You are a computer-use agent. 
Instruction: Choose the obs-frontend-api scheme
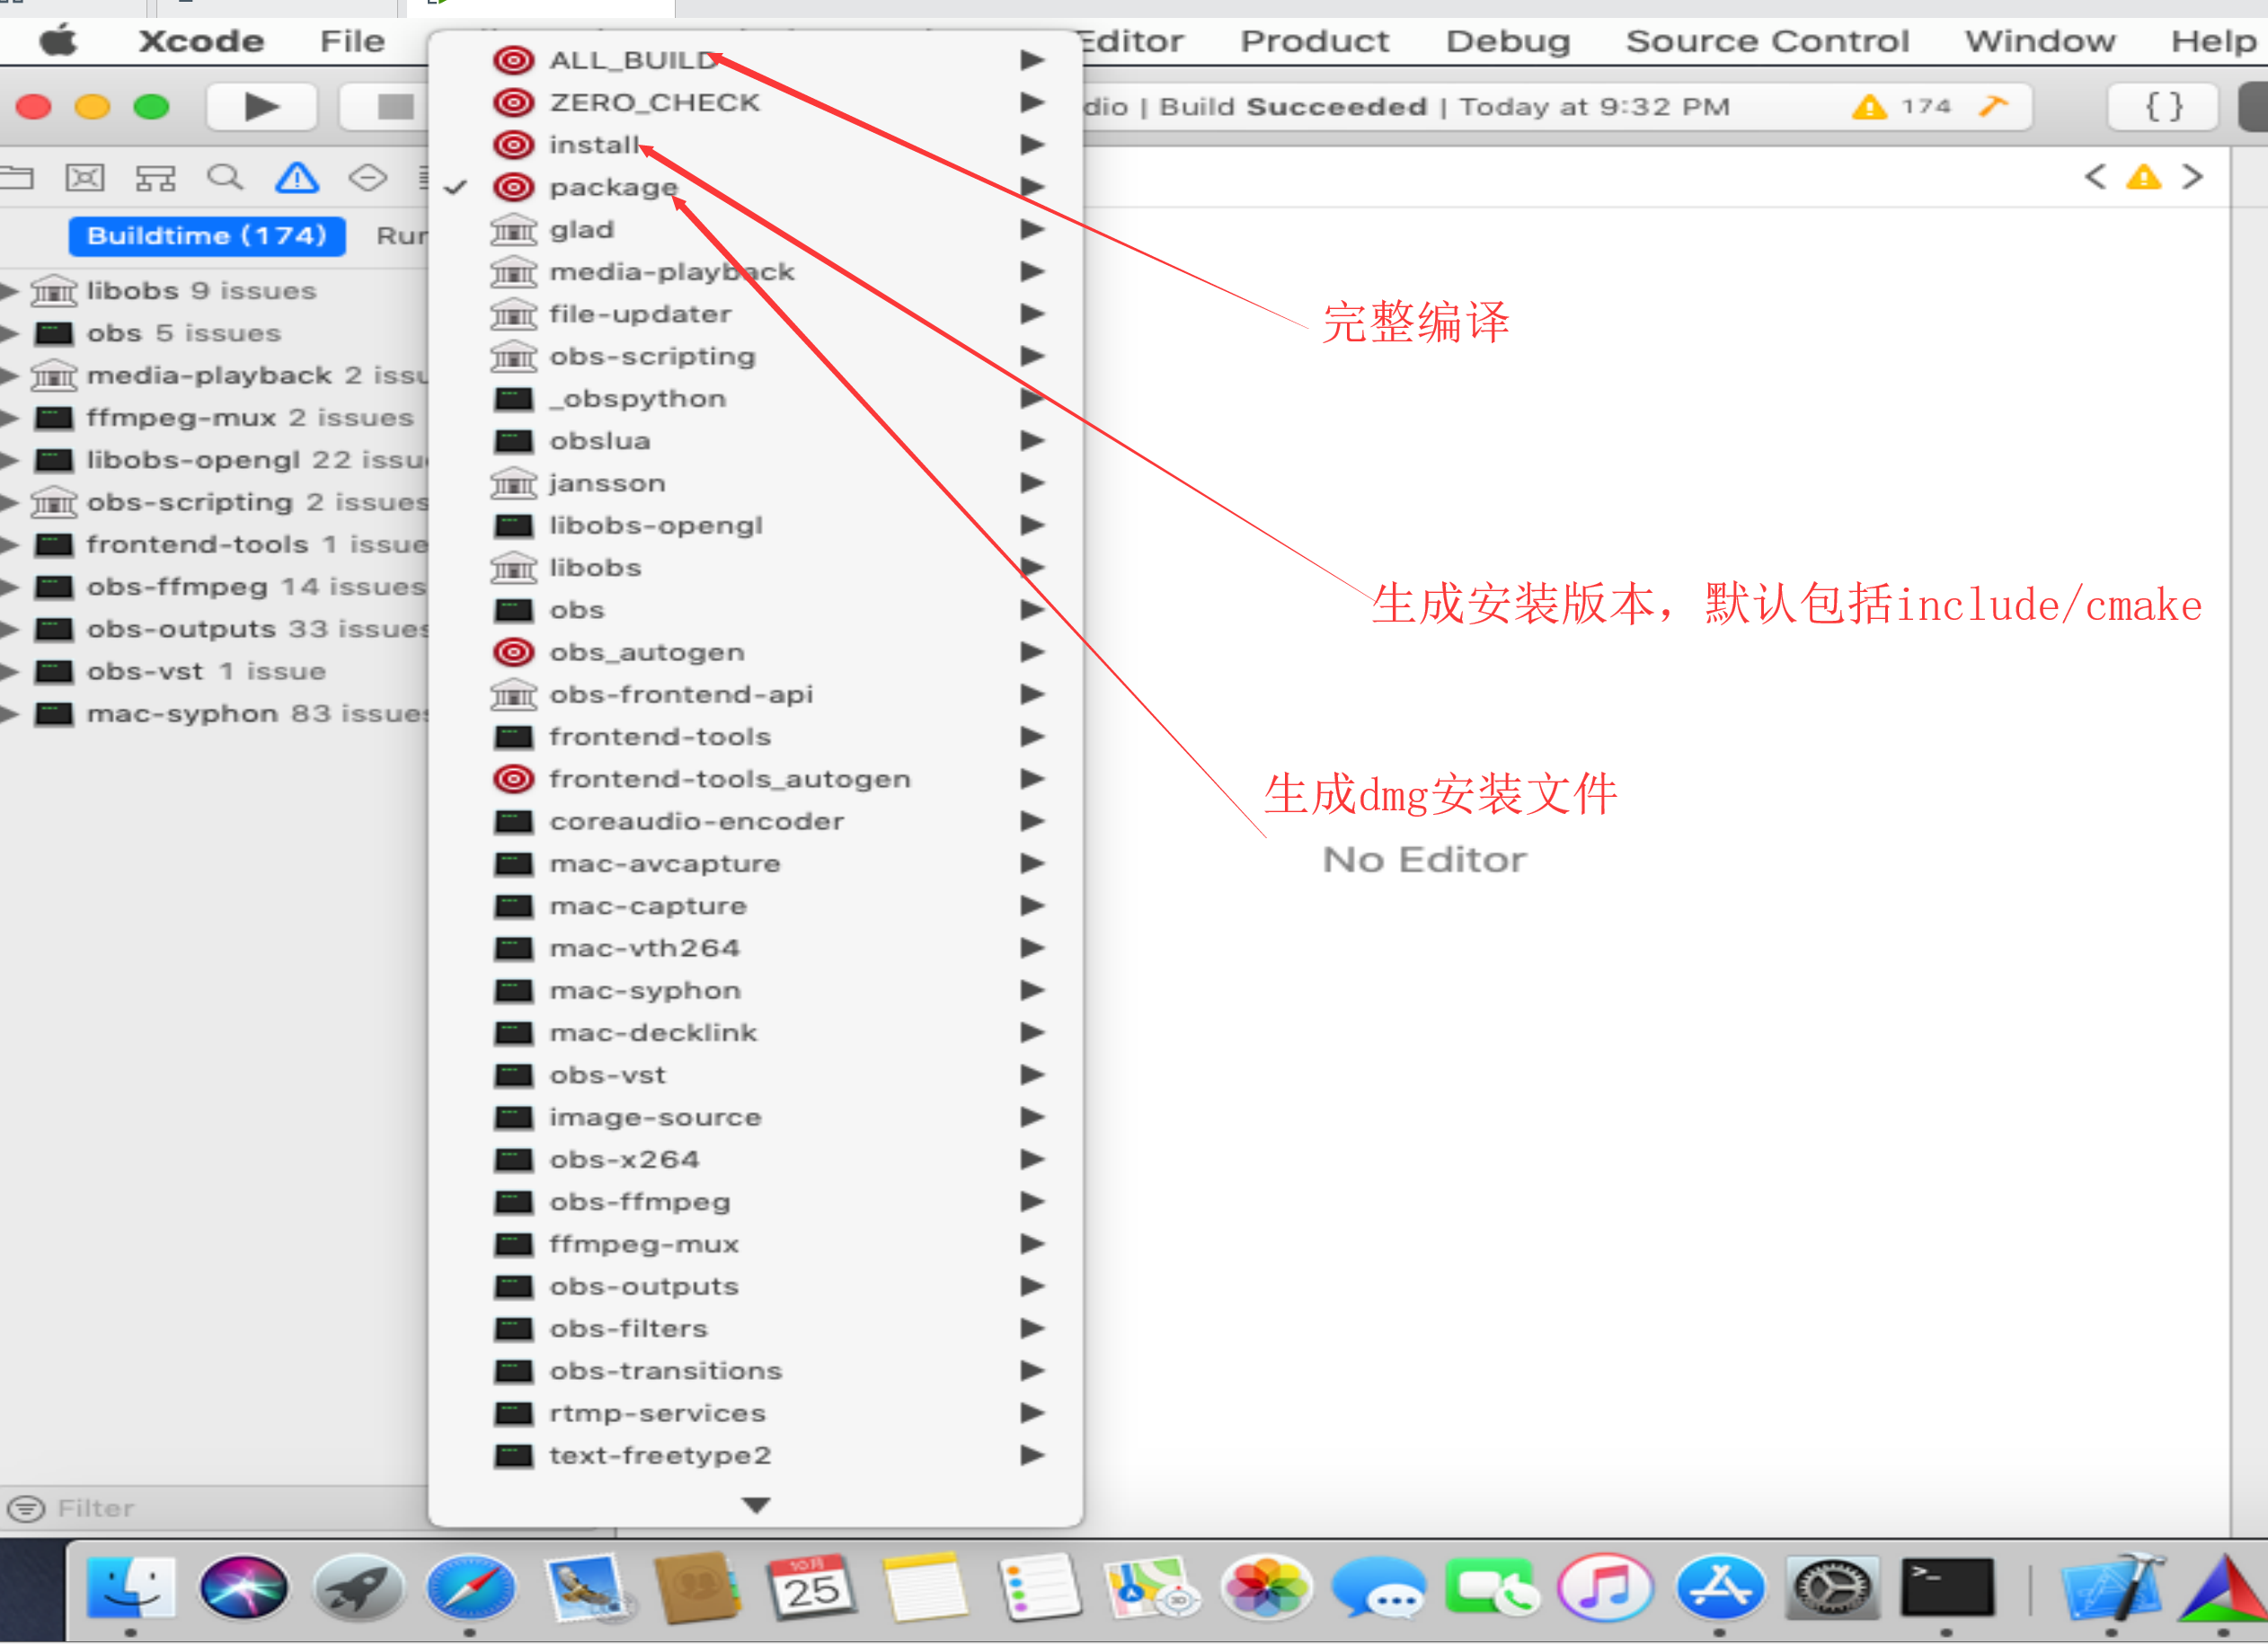[x=756, y=694]
